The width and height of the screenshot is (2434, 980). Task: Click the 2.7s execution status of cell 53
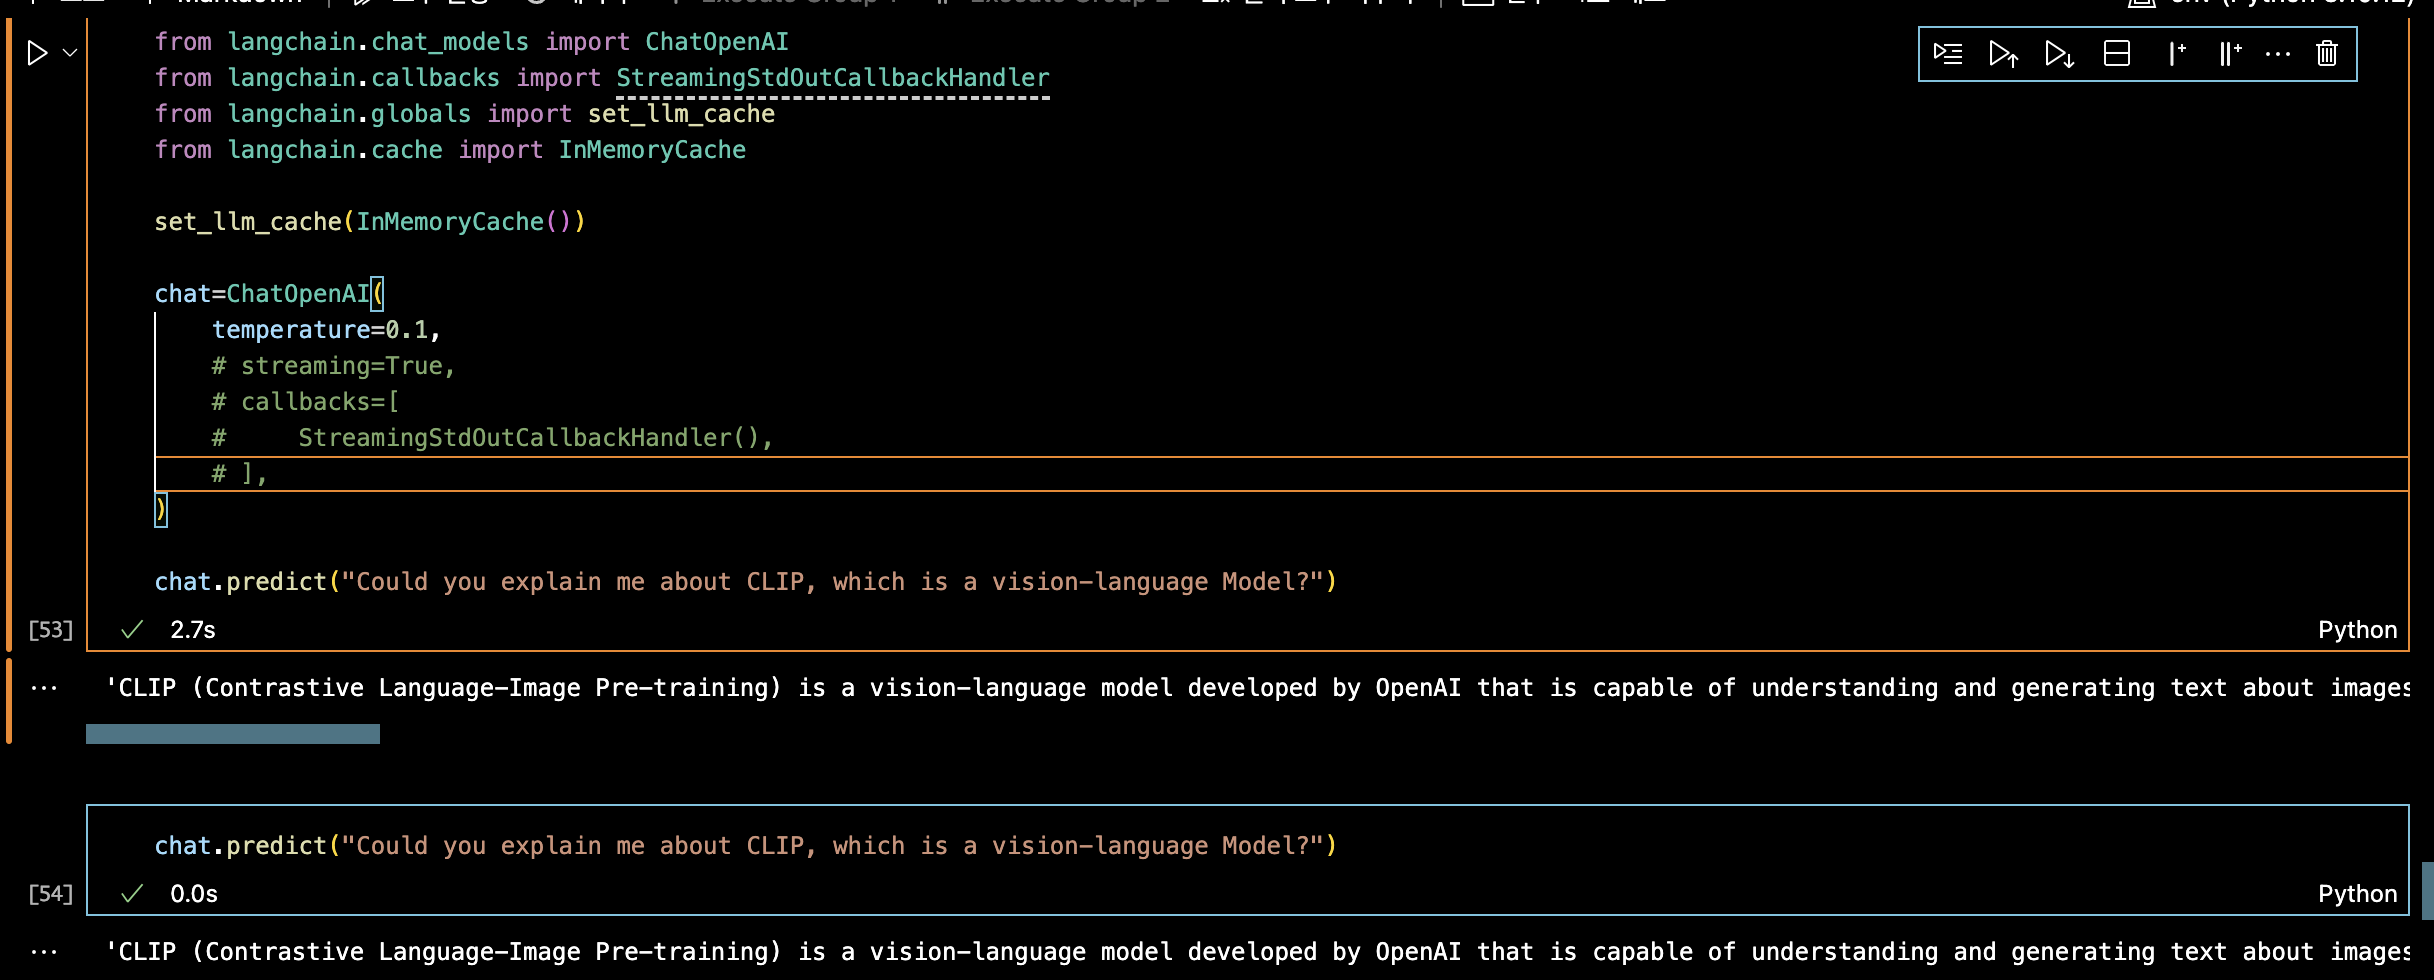pyautogui.click(x=193, y=630)
